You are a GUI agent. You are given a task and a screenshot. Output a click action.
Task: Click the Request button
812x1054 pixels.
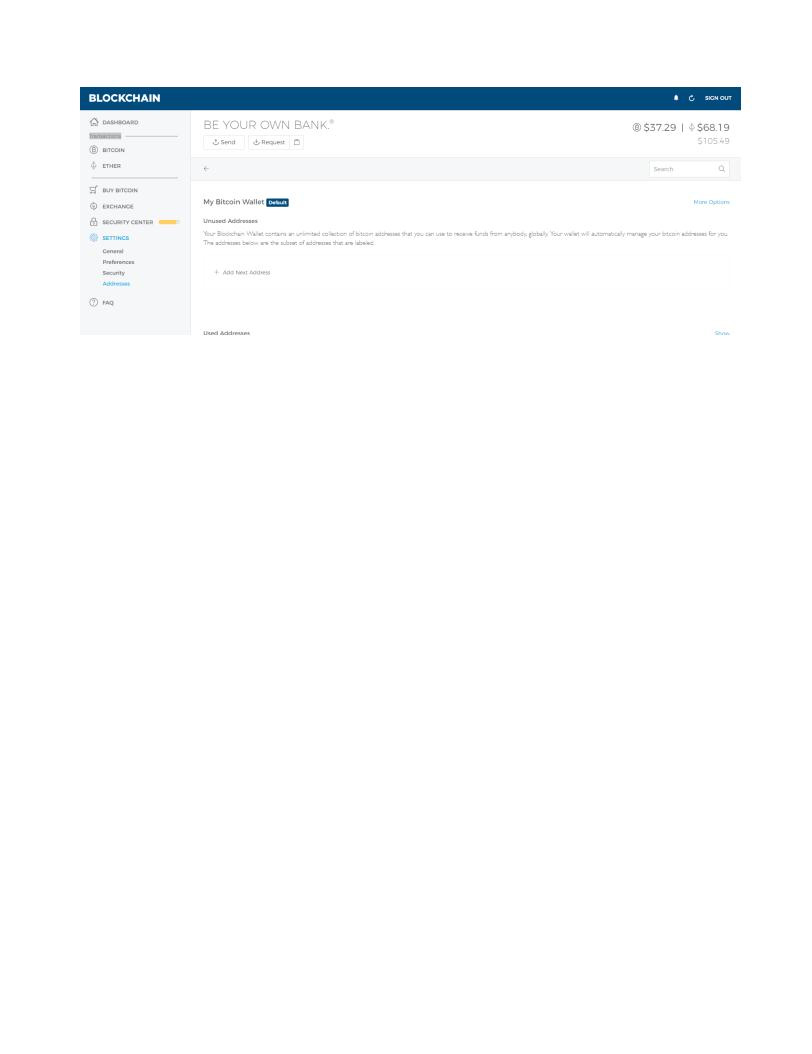[x=269, y=143]
